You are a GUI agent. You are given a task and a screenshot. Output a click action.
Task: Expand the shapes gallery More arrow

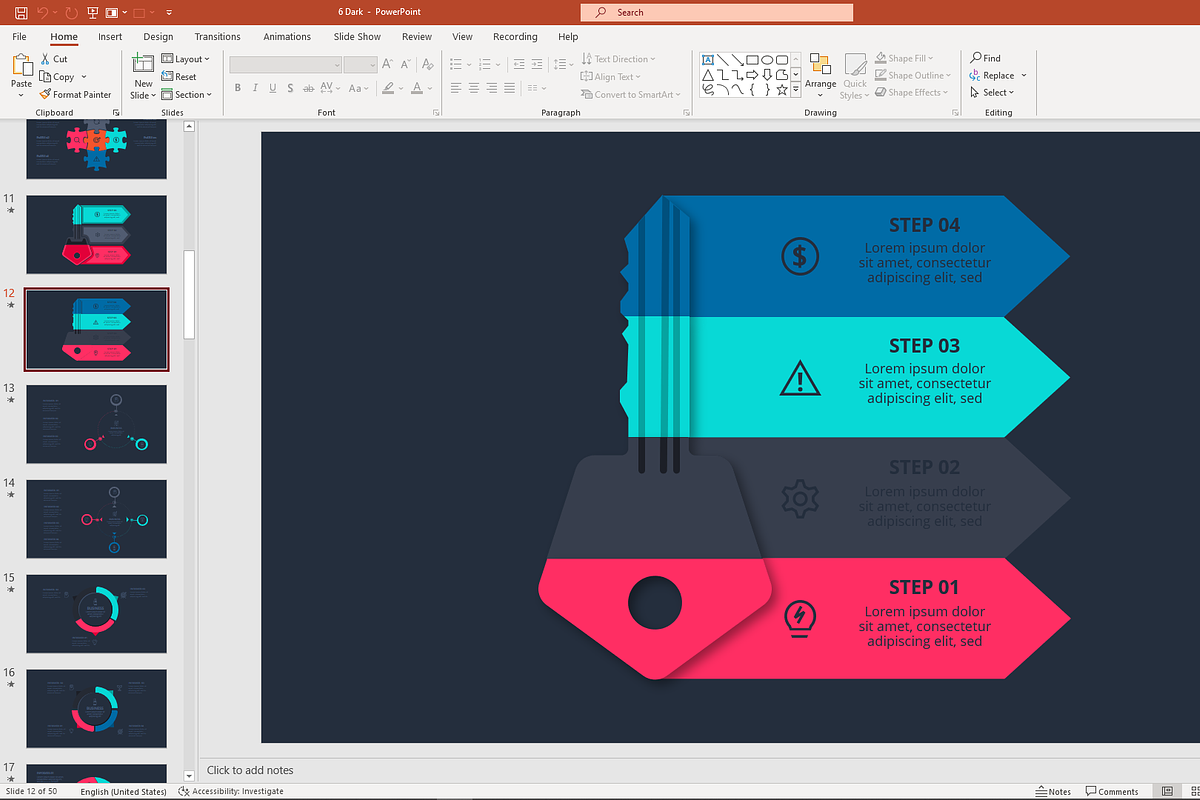tap(795, 89)
